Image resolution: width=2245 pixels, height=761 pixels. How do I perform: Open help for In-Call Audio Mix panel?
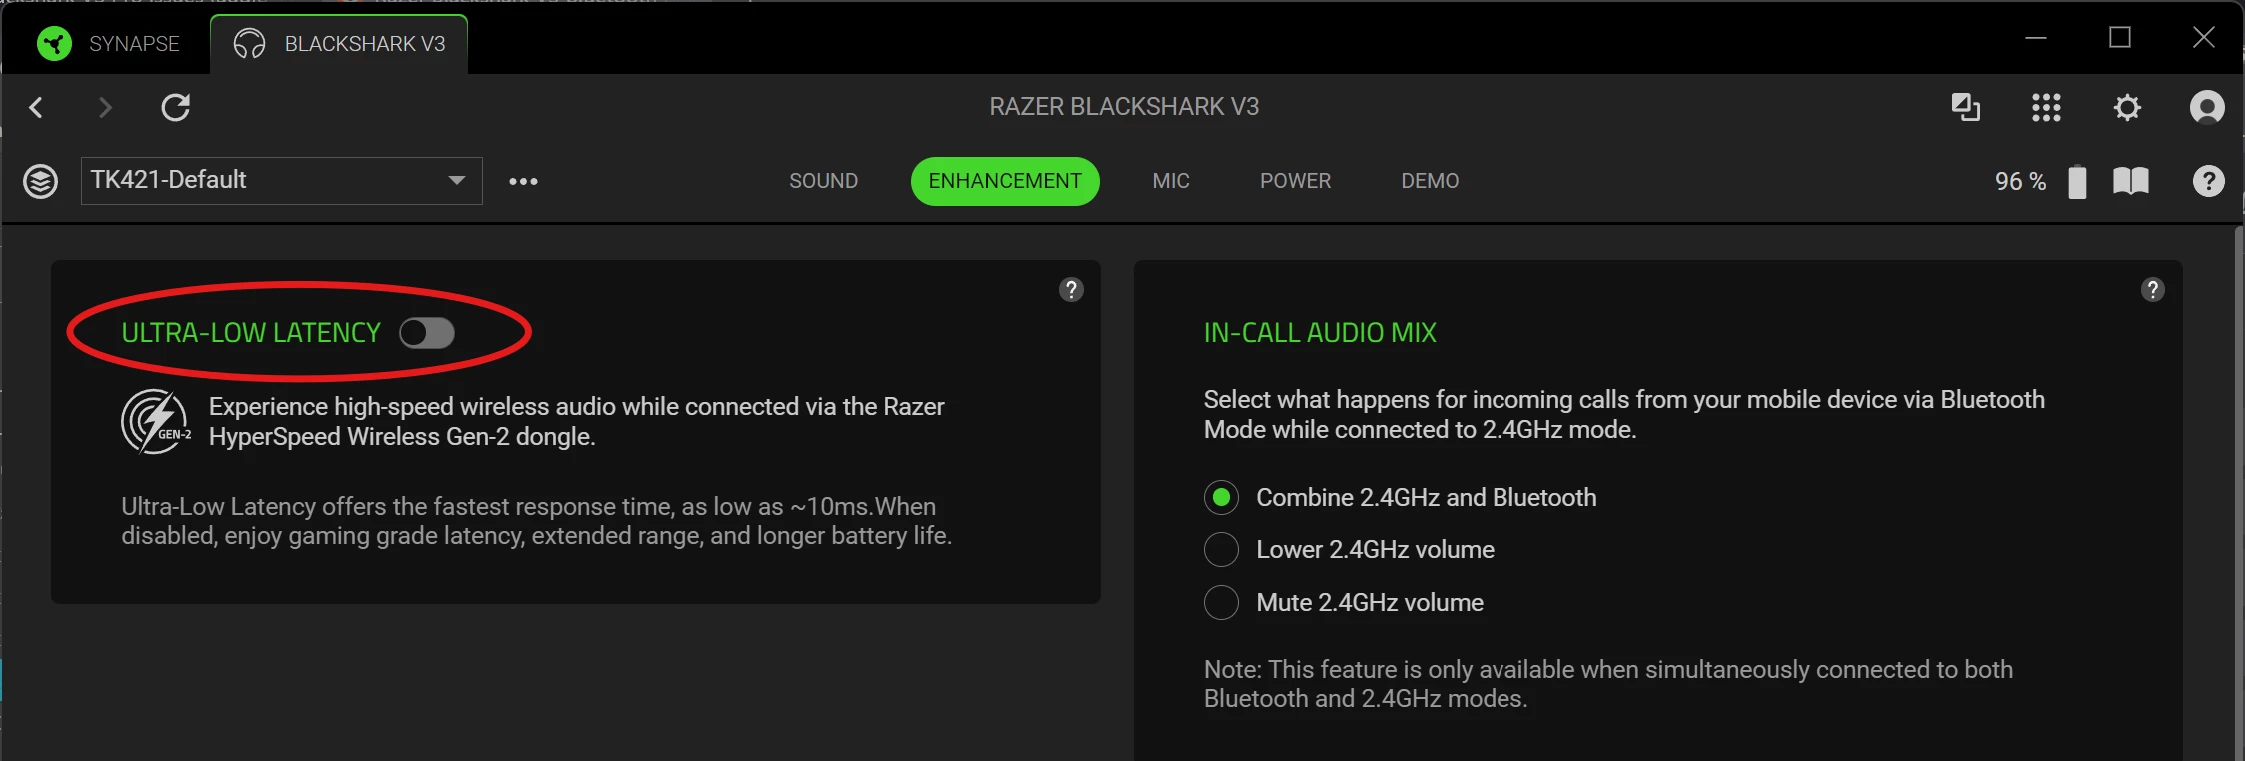[2153, 290]
